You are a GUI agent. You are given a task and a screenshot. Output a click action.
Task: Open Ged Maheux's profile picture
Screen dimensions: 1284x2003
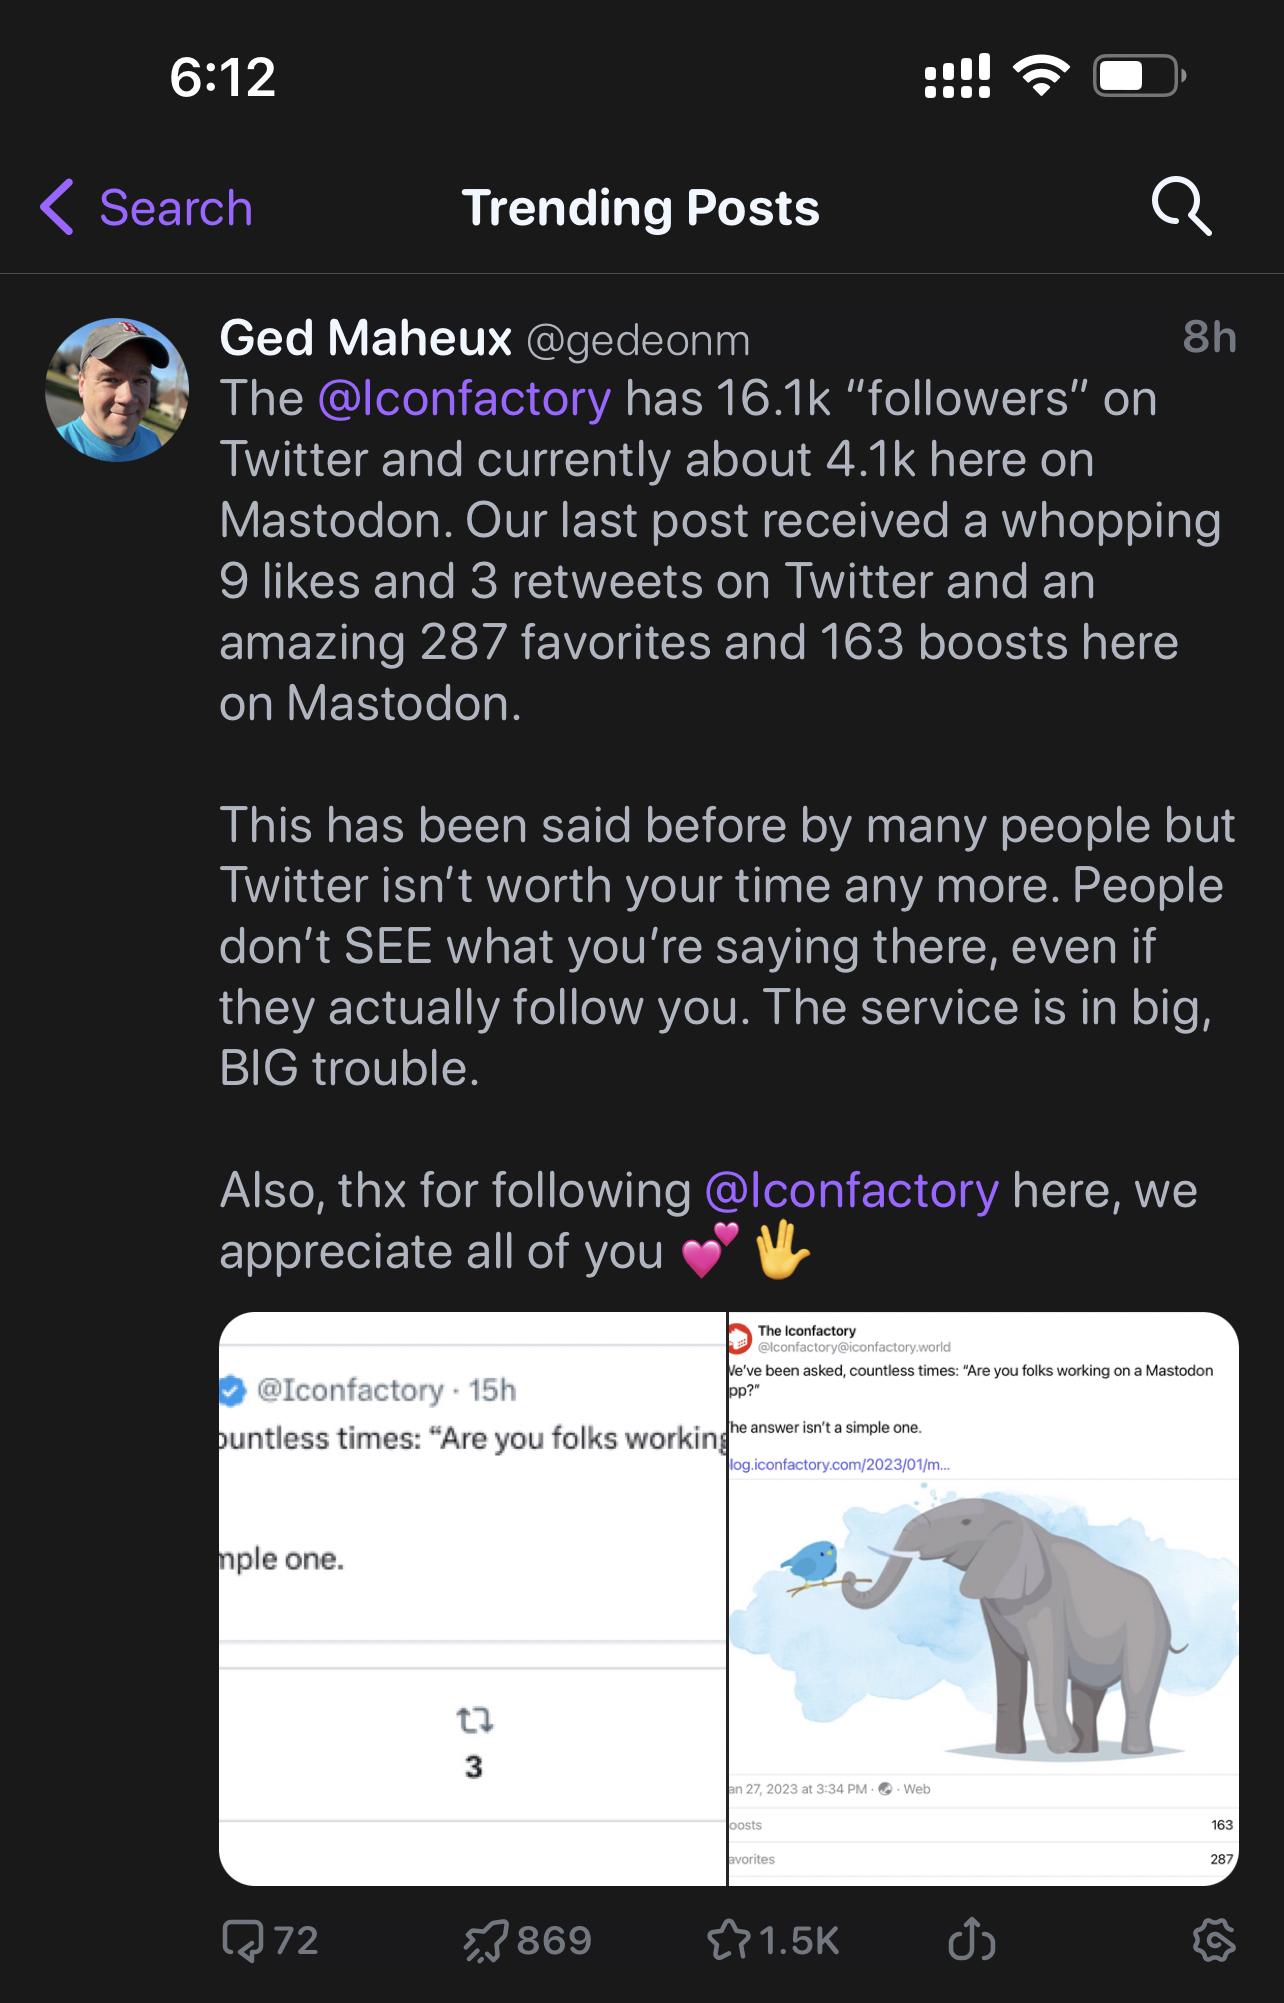pyautogui.click(x=117, y=390)
